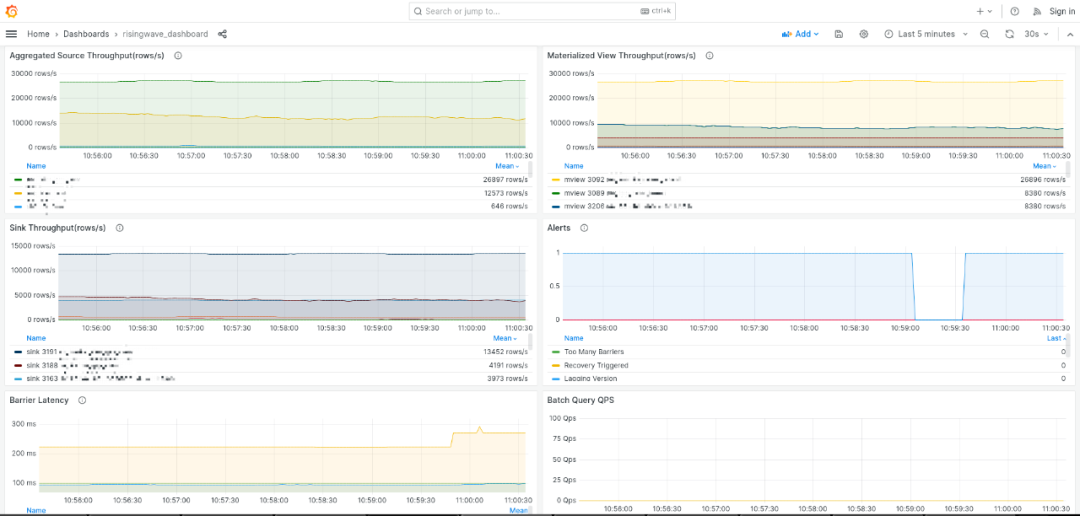The width and height of the screenshot is (1080, 516).
Task: Open dashboard settings gear
Action: coord(864,34)
